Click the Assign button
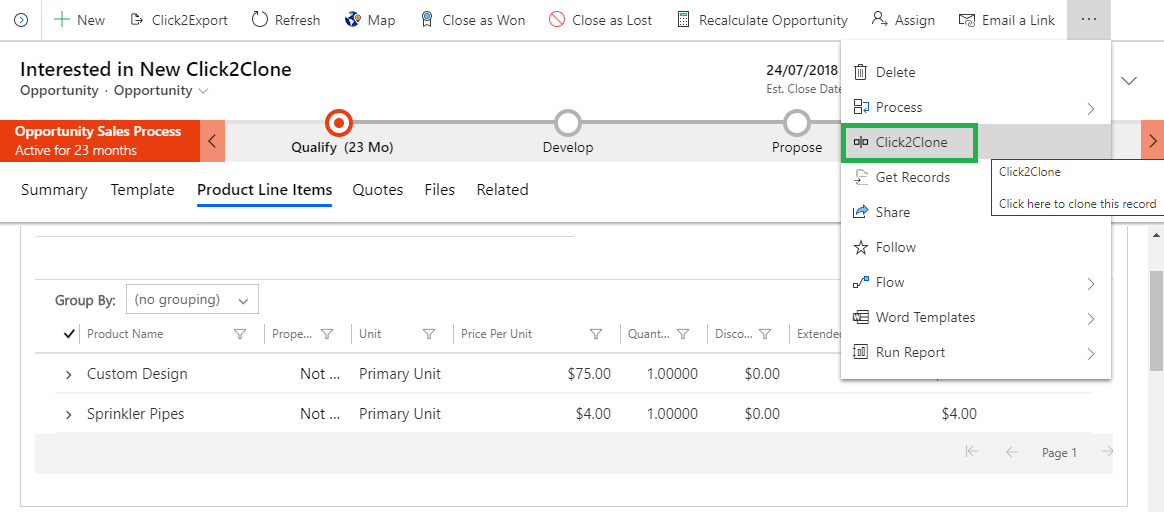This screenshot has height=512, width=1164. [x=903, y=20]
